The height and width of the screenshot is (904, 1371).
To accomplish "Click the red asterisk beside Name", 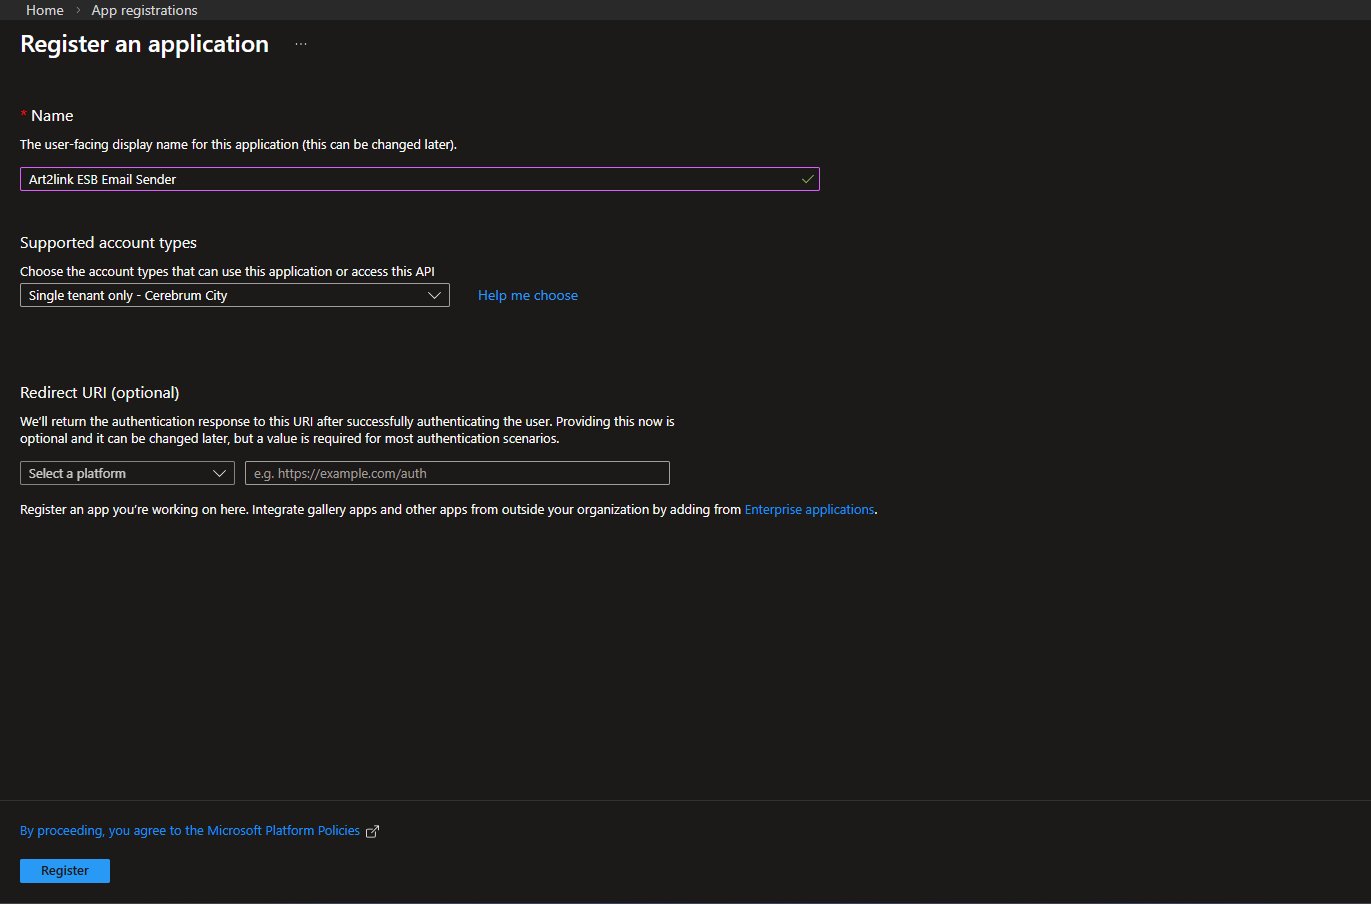I will tap(22, 114).
